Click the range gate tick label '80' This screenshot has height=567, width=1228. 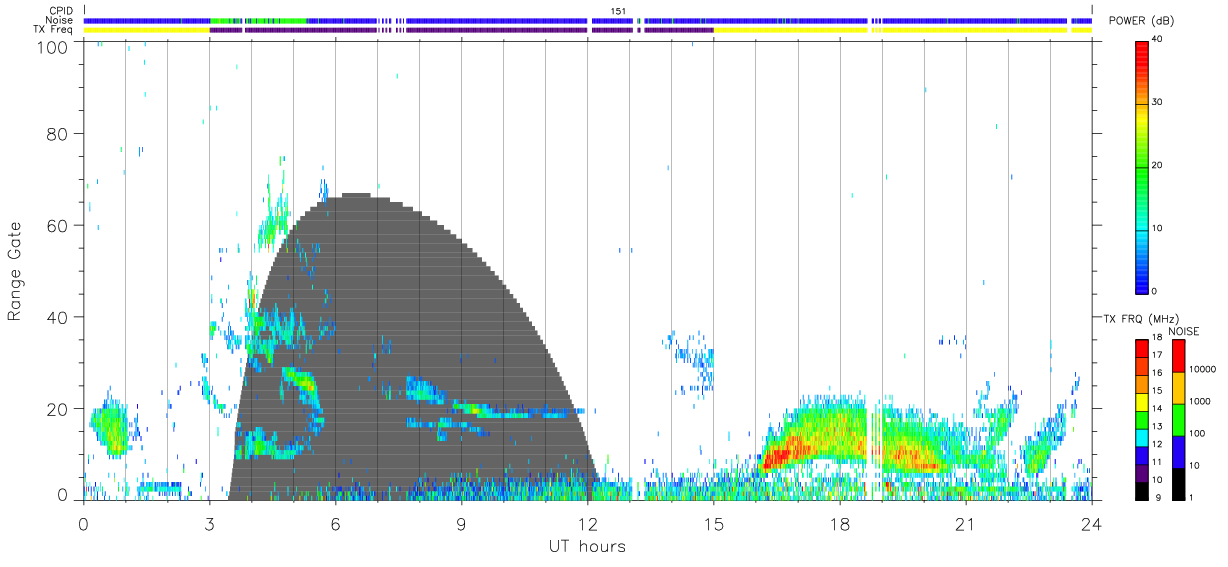(59, 134)
